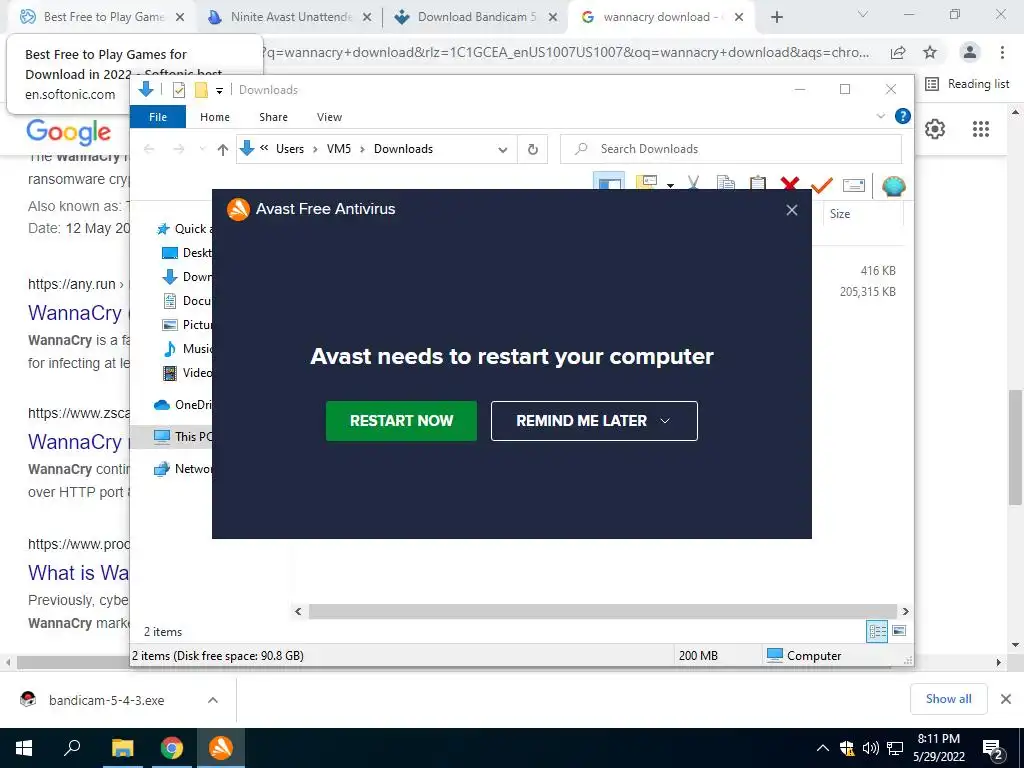Click the email envelope toolbar icon

pyautogui.click(x=854, y=185)
